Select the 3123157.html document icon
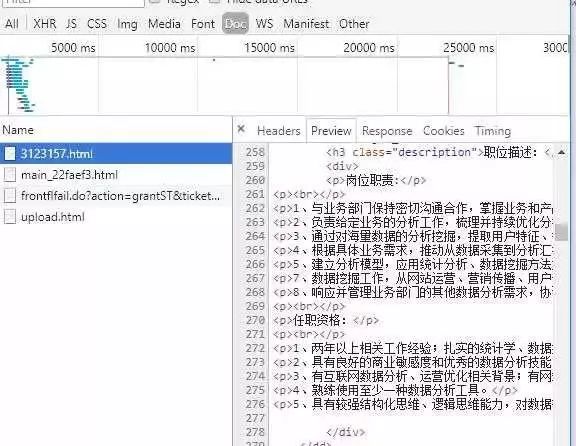The image size is (576, 446). (10, 154)
